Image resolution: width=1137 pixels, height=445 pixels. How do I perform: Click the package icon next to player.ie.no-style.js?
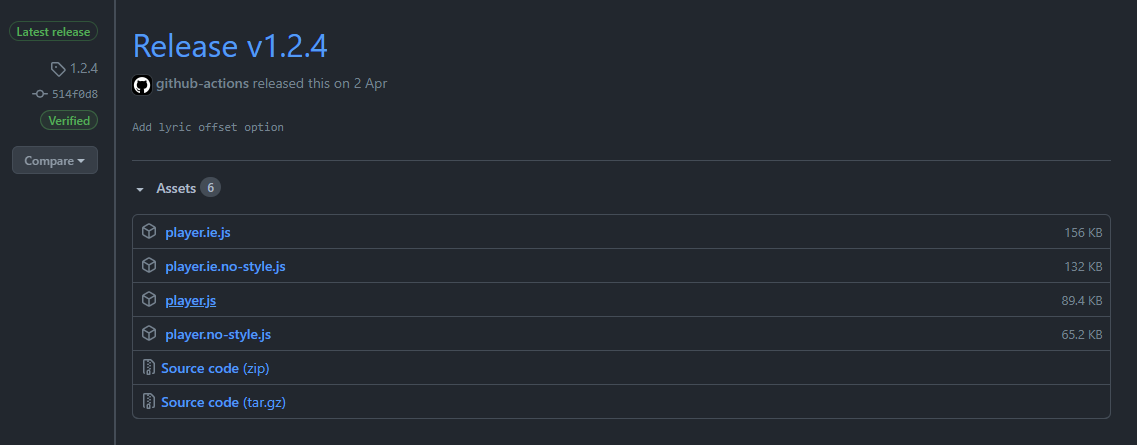pyautogui.click(x=149, y=266)
